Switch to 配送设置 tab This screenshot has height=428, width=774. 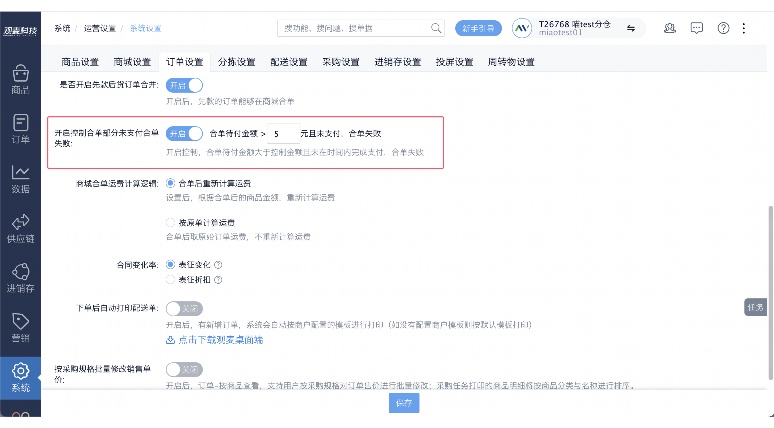pos(289,62)
